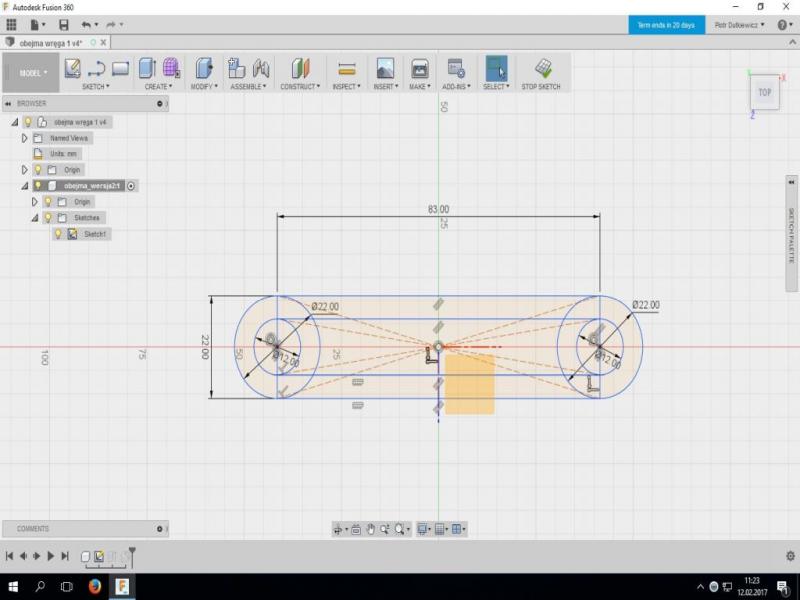Click the Save icon in top bar

point(64,24)
